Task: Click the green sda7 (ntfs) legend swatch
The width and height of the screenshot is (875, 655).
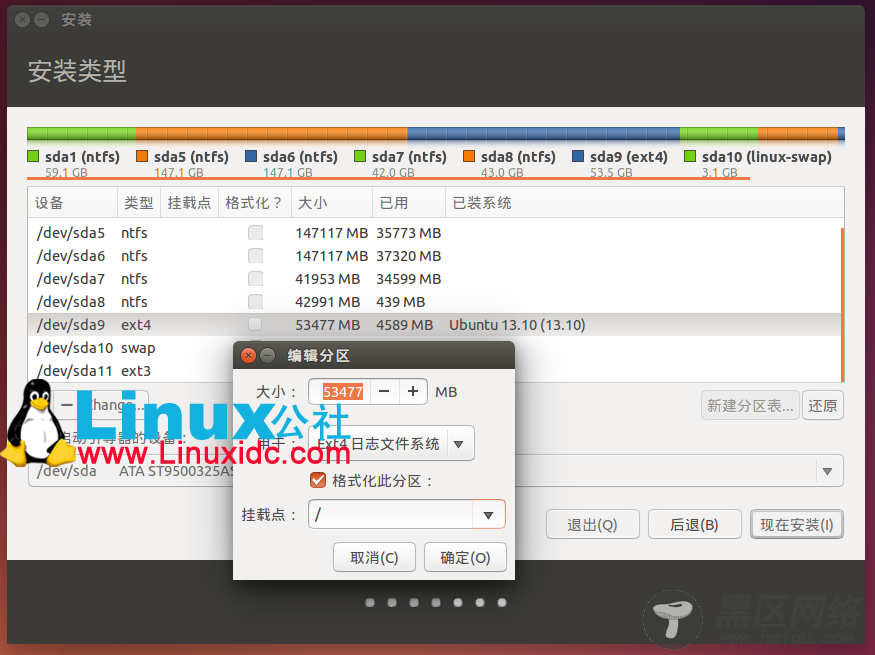Action: [360, 156]
